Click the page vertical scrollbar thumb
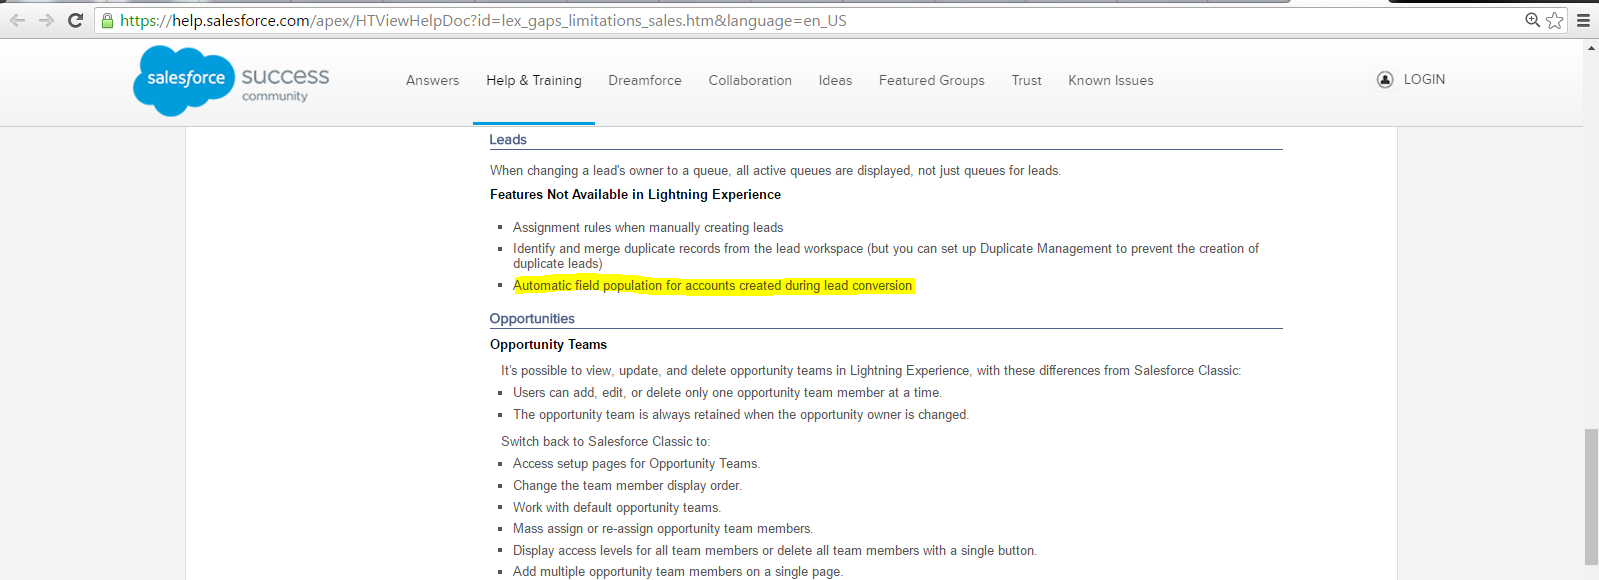1599x580 pixels. tap(1591, 496)
